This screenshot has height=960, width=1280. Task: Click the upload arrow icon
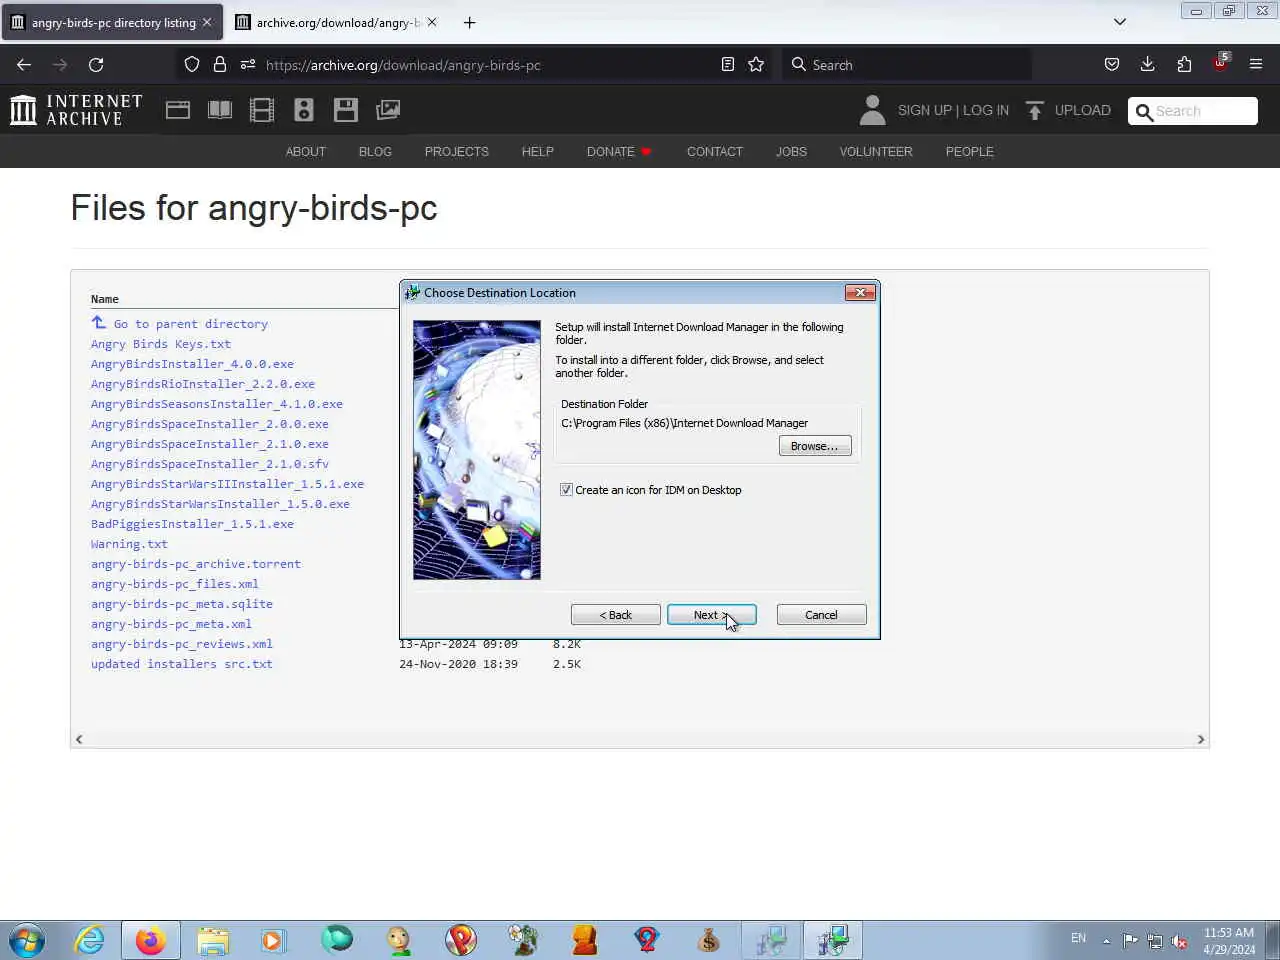(1035, 110)
